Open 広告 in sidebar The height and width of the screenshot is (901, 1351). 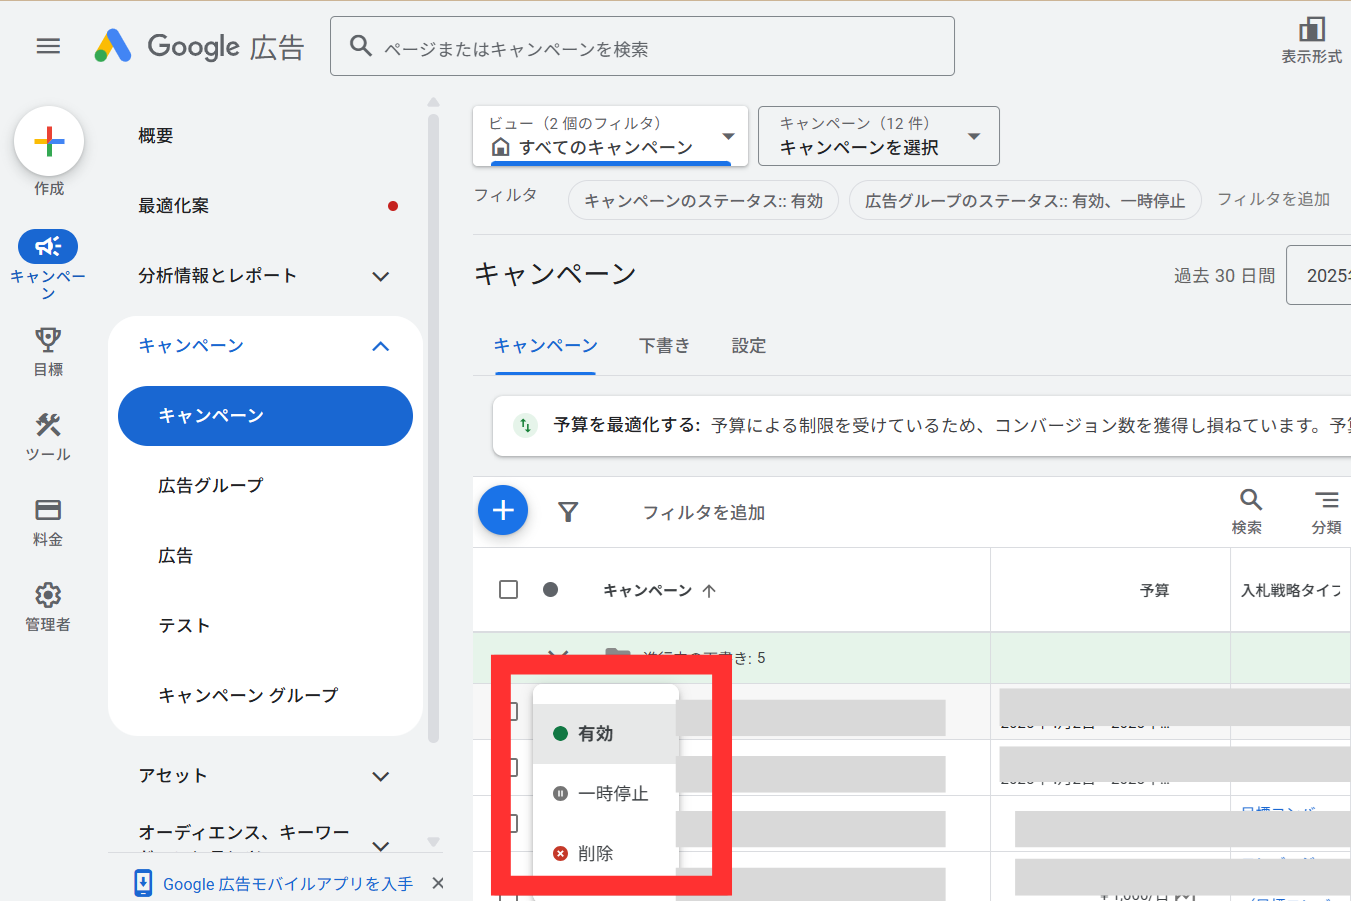(x=176, y=556)
